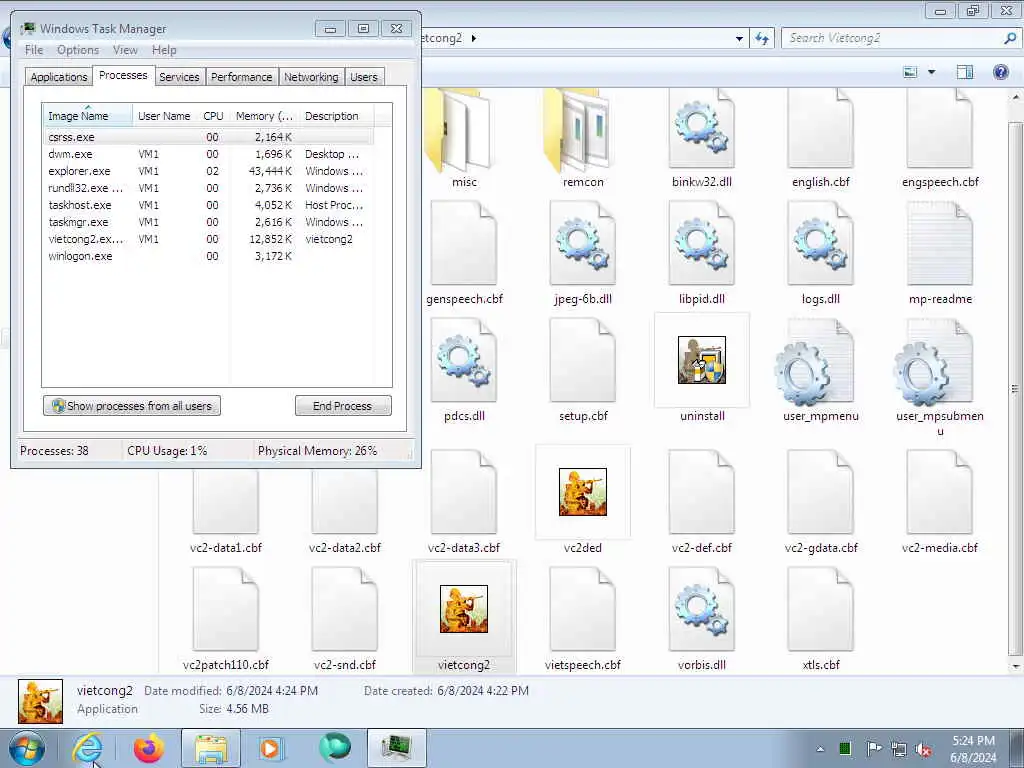This screenshot has width=1024, height=768.
Task: Select the jpeg-6b.dll file icon
Action: [x=583, y=243]
